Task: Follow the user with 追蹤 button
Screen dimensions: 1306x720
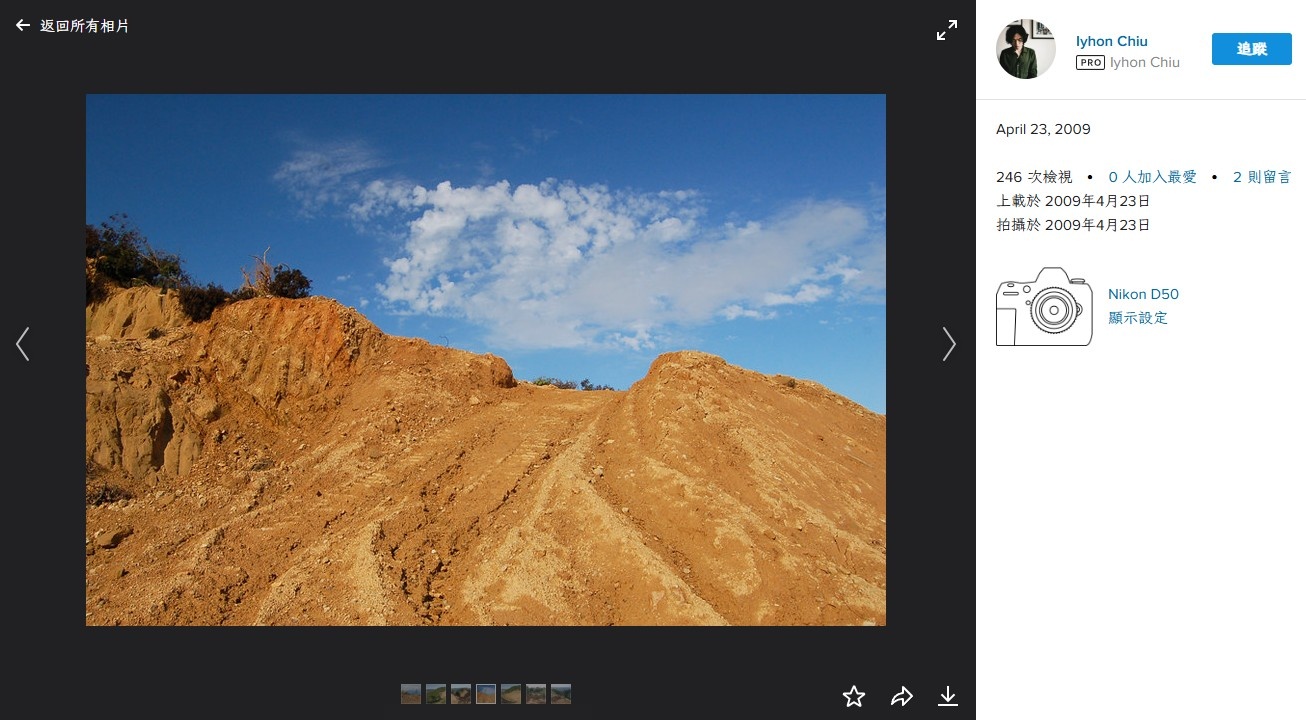Action: tap(1252, 49)
